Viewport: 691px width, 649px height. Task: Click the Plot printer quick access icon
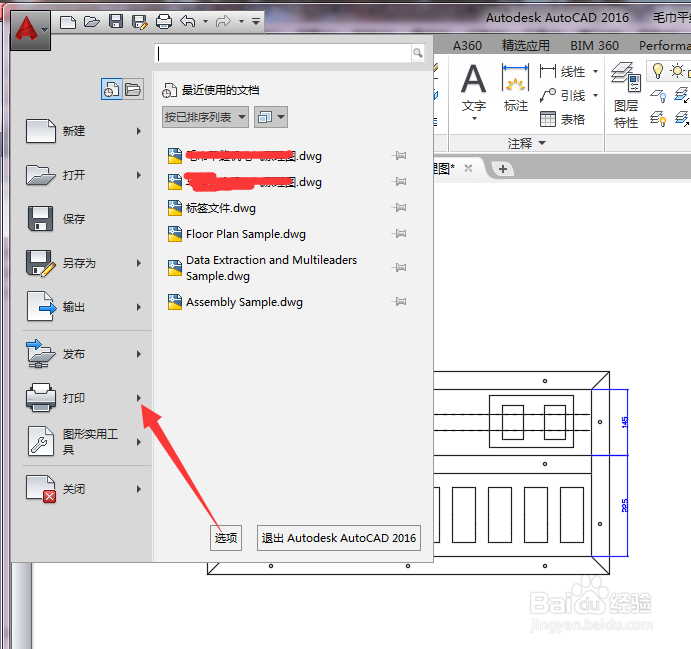pyautogui.click(x=164, y=21)
